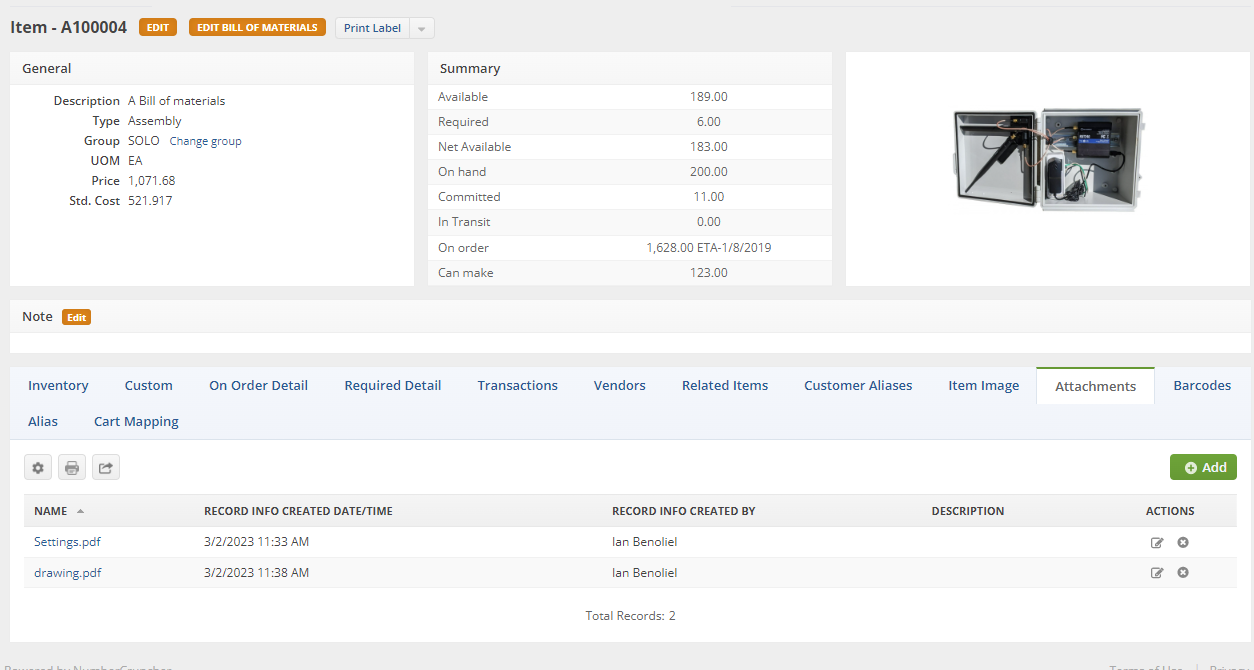
Task: Select the Attachments tab
Action: pyautogui.click(x=1096, y=386)
